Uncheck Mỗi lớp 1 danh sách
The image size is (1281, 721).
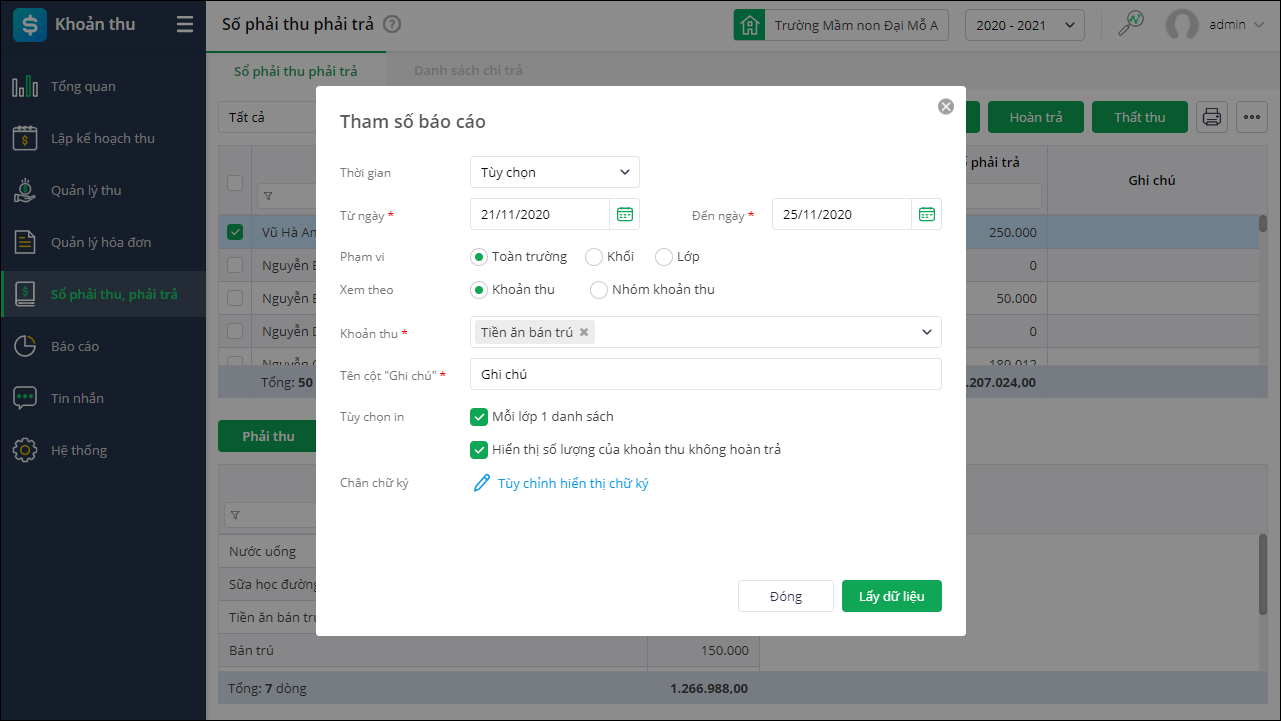coord(479,416)
